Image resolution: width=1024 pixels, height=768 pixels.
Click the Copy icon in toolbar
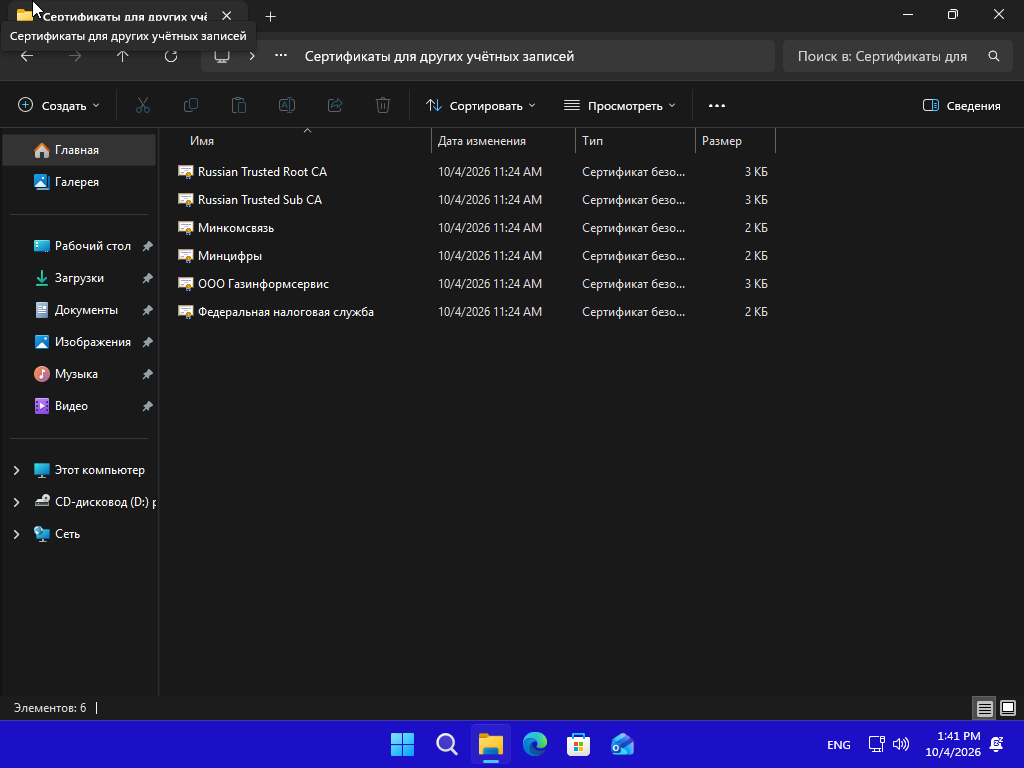pos(191,105)
